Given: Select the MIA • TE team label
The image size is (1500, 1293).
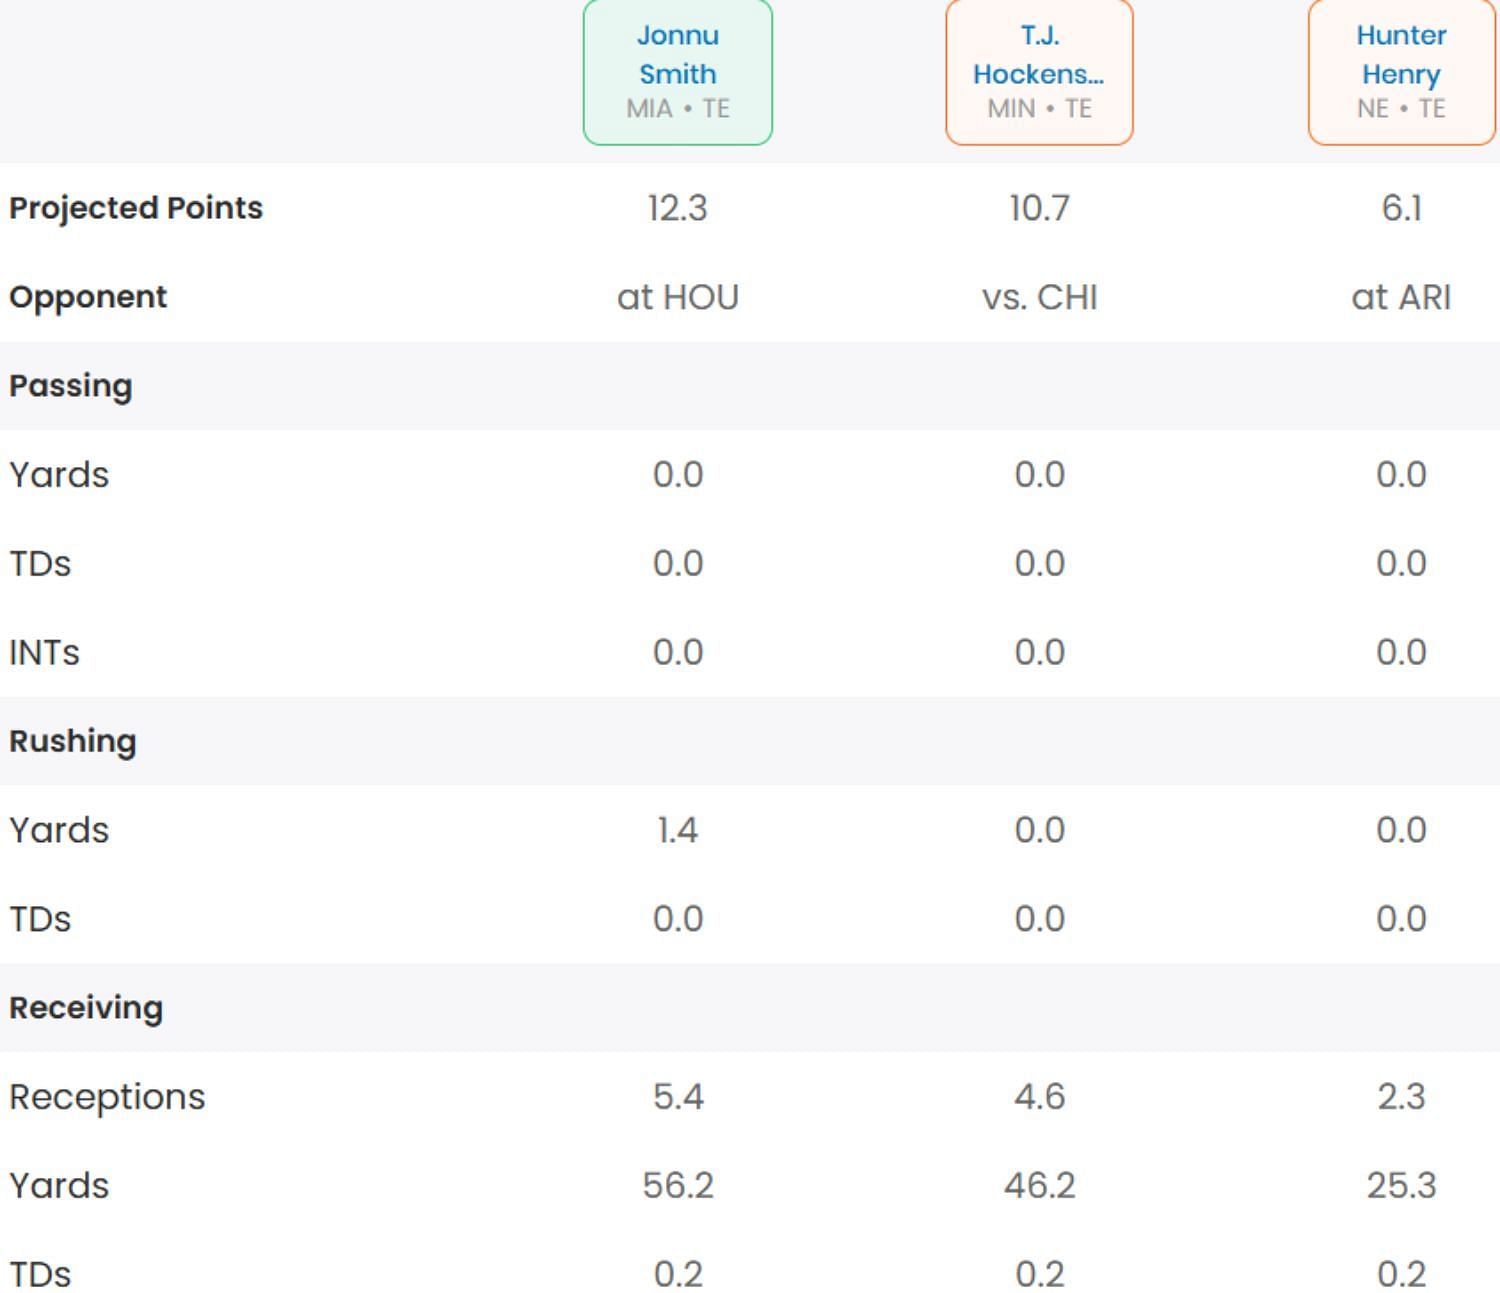Looking at the screenshot, I should click(x=678, y=108).
